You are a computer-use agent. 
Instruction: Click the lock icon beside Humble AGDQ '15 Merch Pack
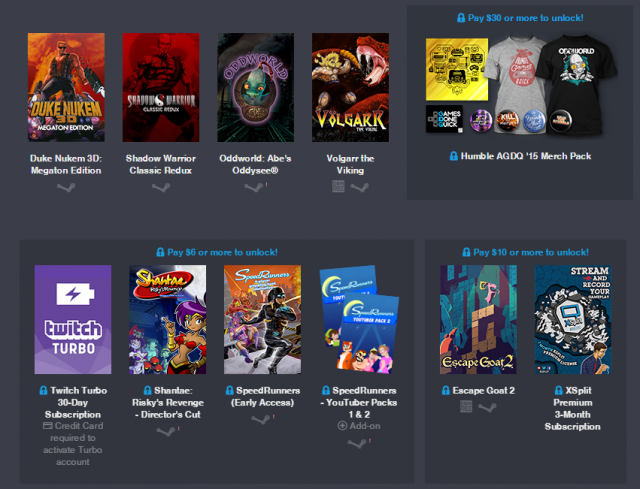click(x=454, y=156)
